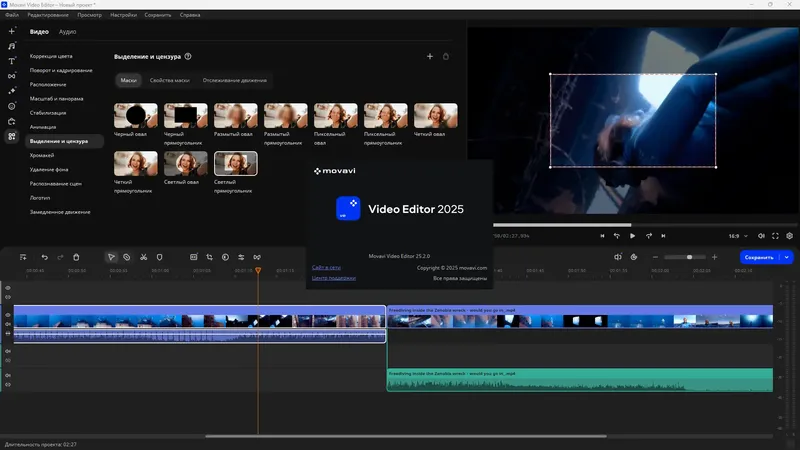Open the Справка menu
This screenshot has width=800, height=450.
190,15
